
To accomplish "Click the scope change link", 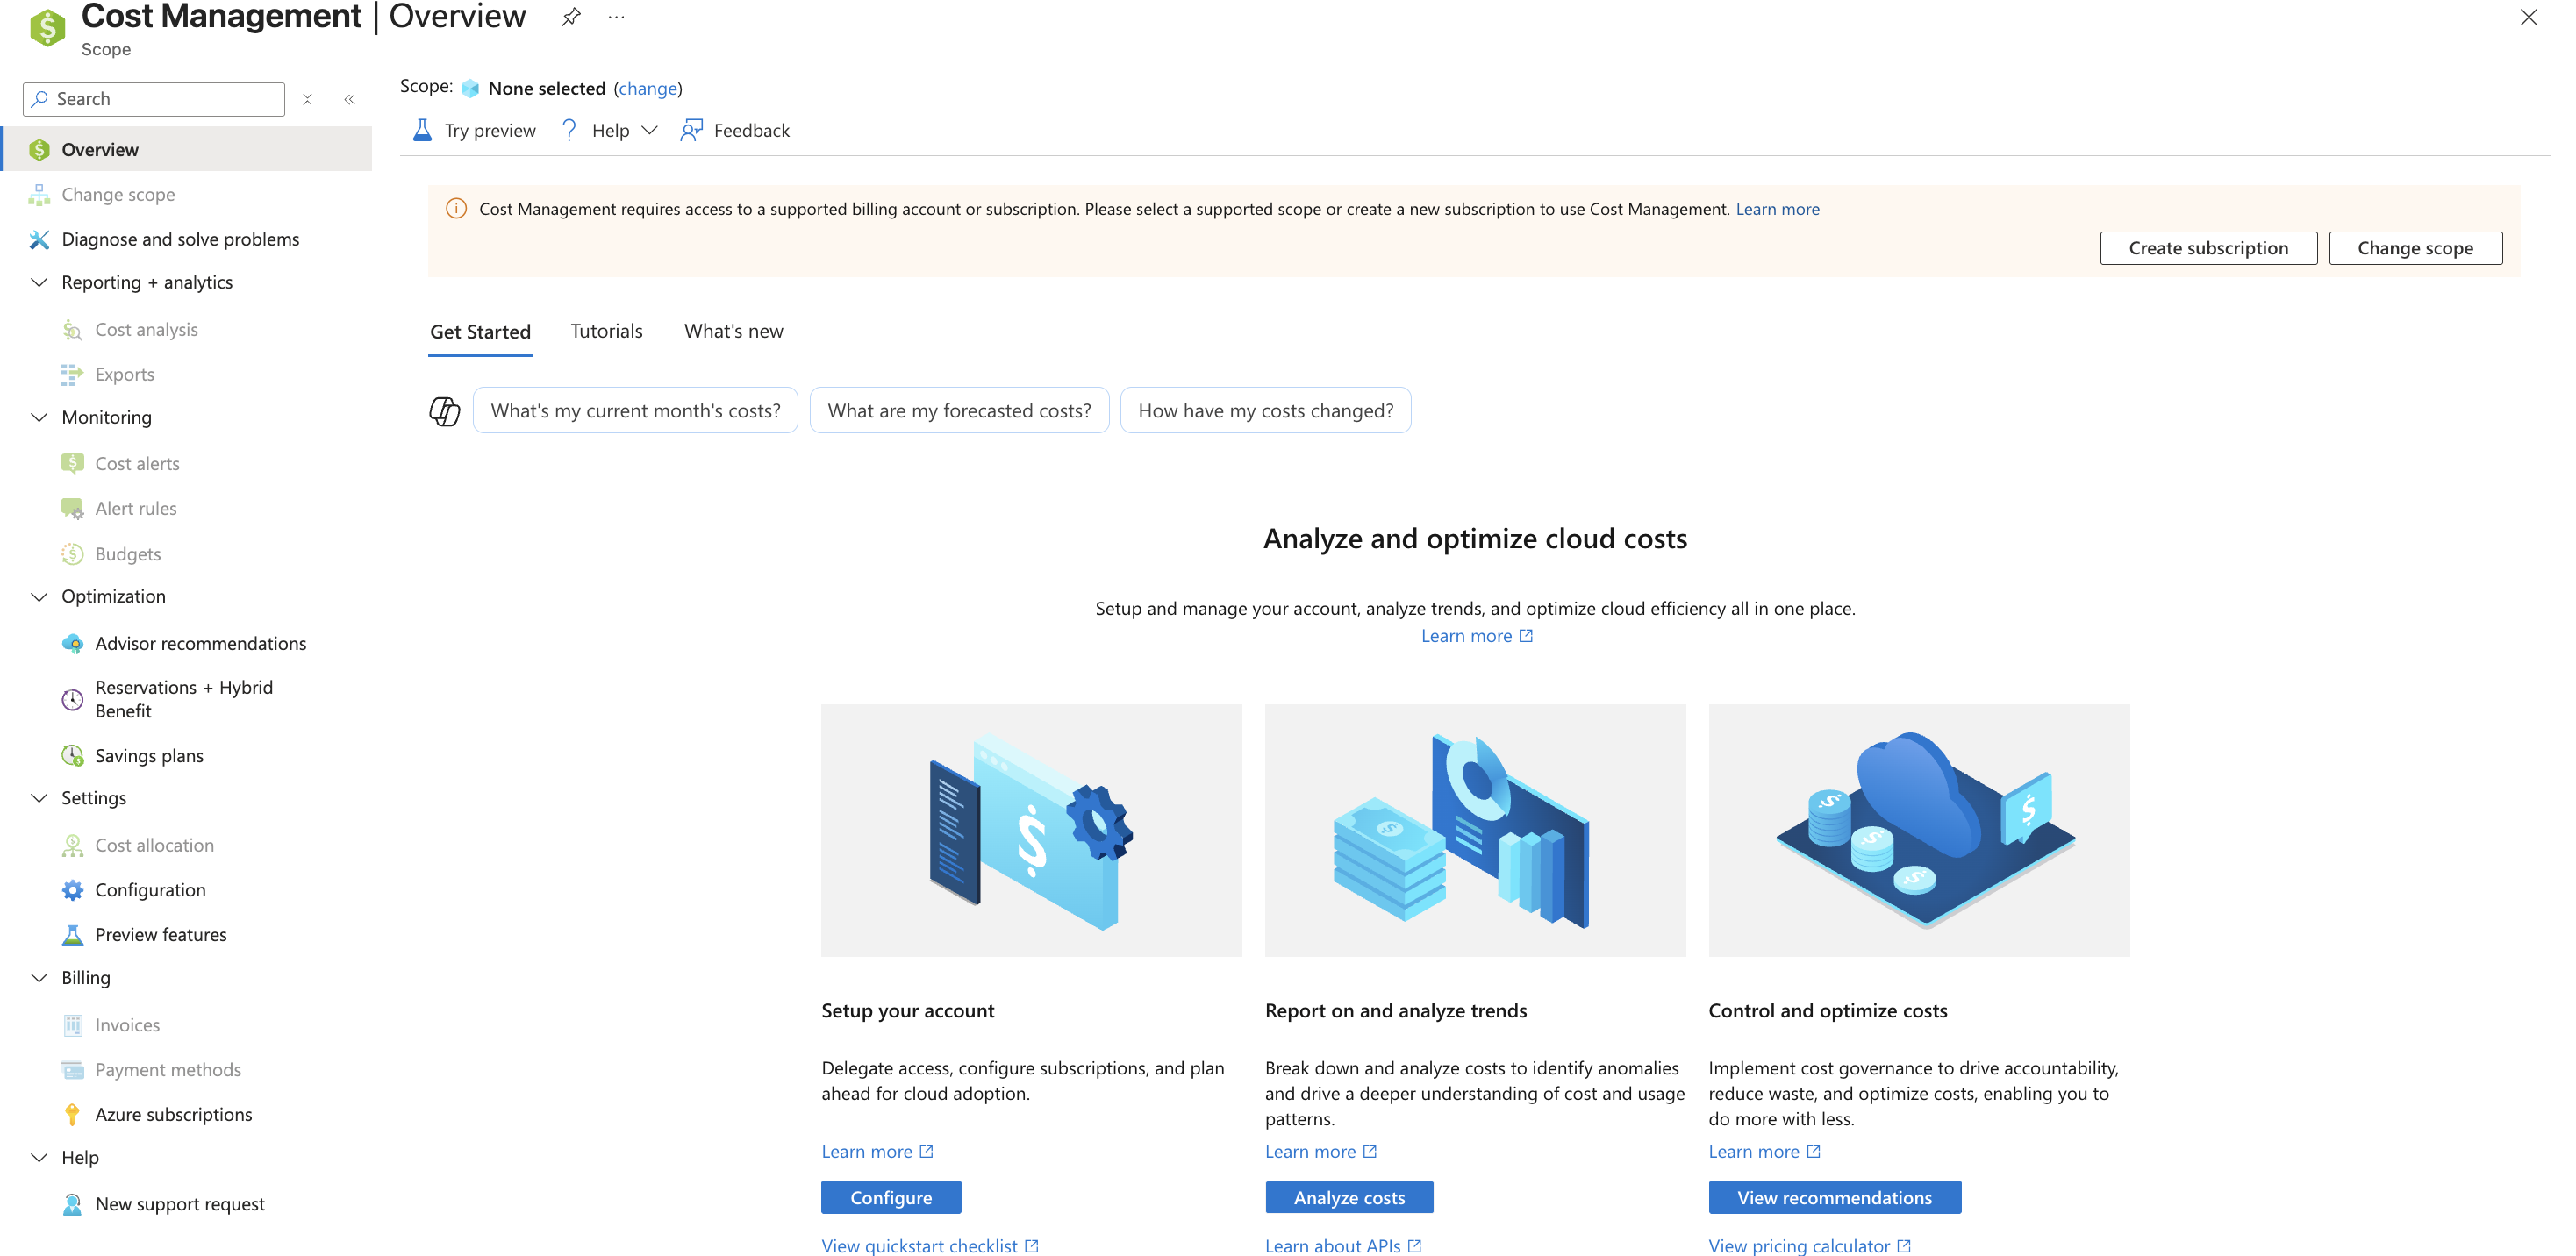I will 647,88.
